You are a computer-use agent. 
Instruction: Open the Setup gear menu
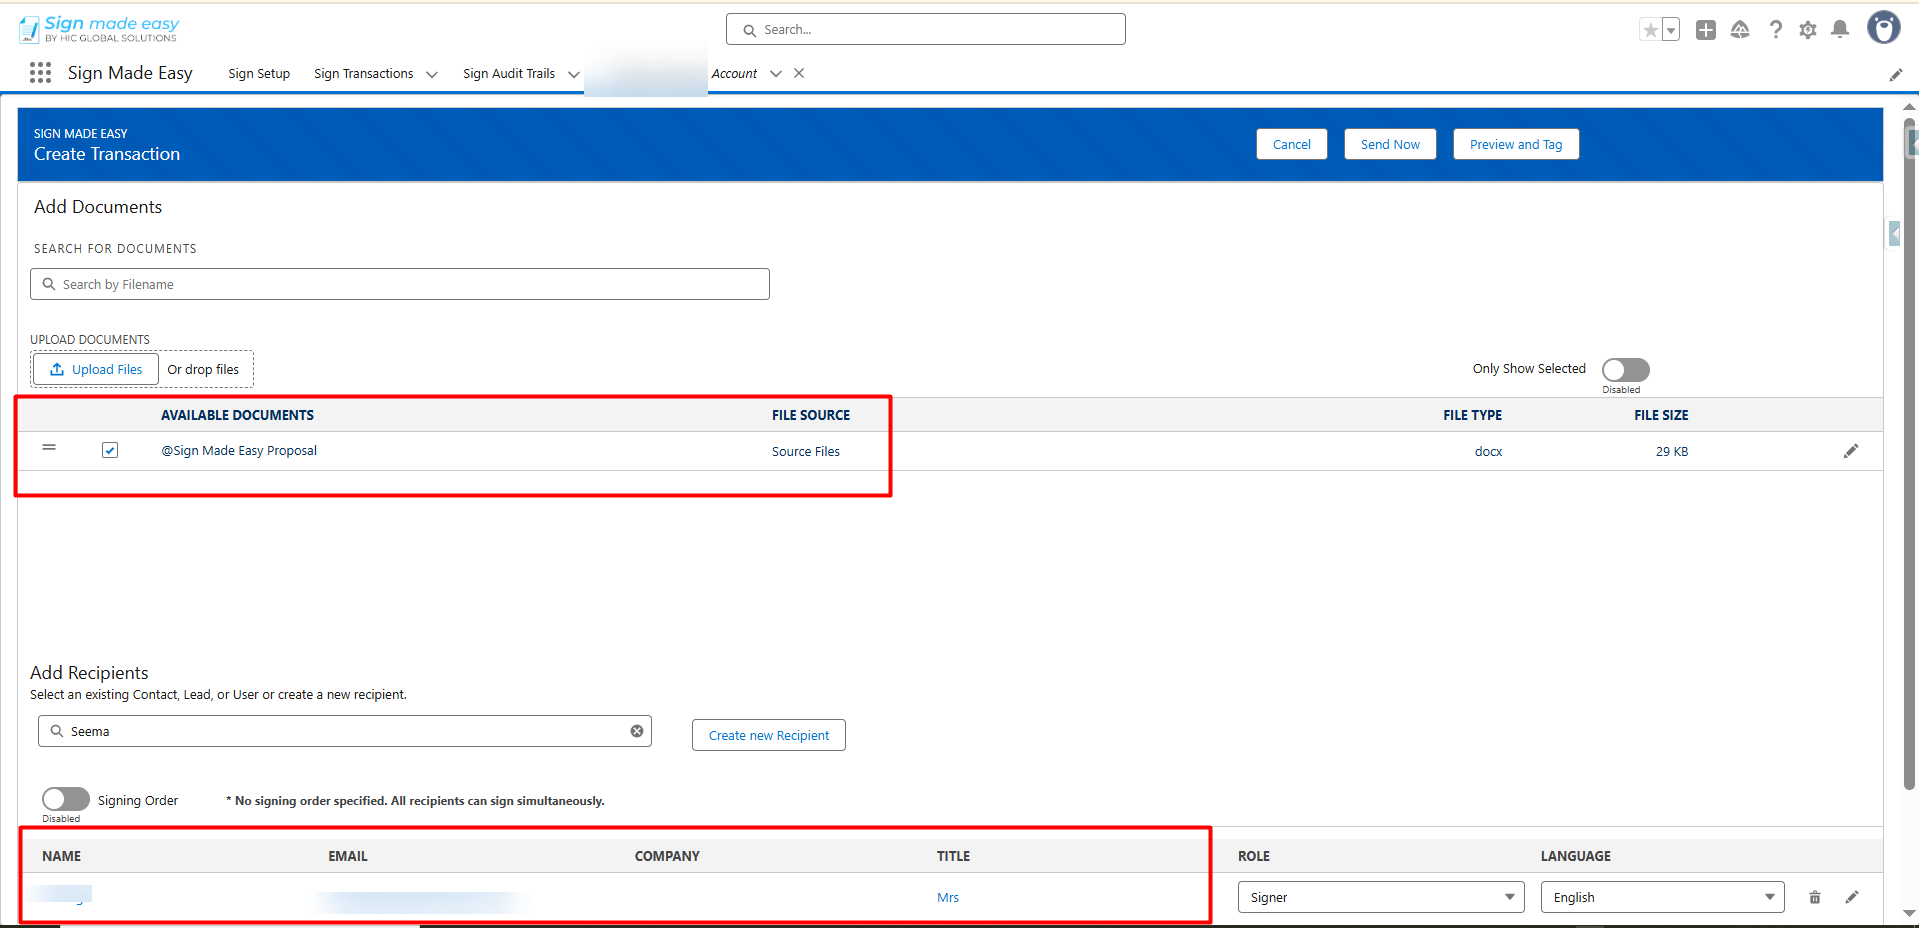tap(1808, 30)
